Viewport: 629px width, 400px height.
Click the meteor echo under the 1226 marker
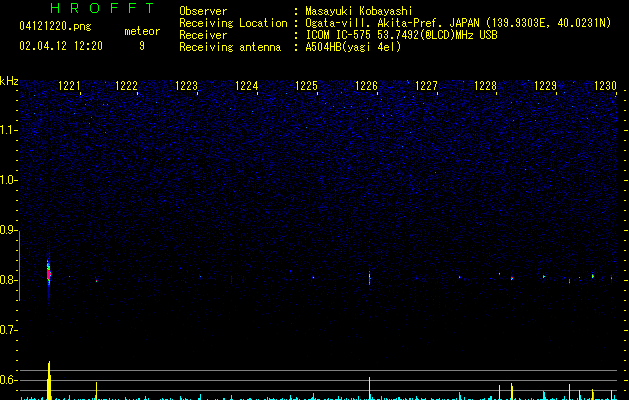coord(369,278)
